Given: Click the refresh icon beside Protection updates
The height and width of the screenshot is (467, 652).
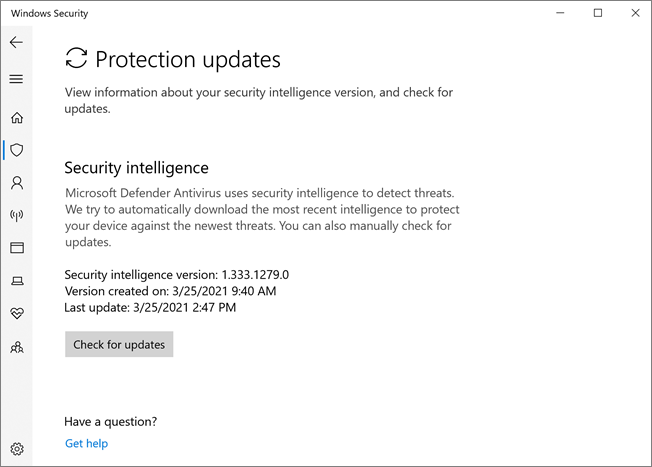Looking at the screenshot, I should coord(76,59).
